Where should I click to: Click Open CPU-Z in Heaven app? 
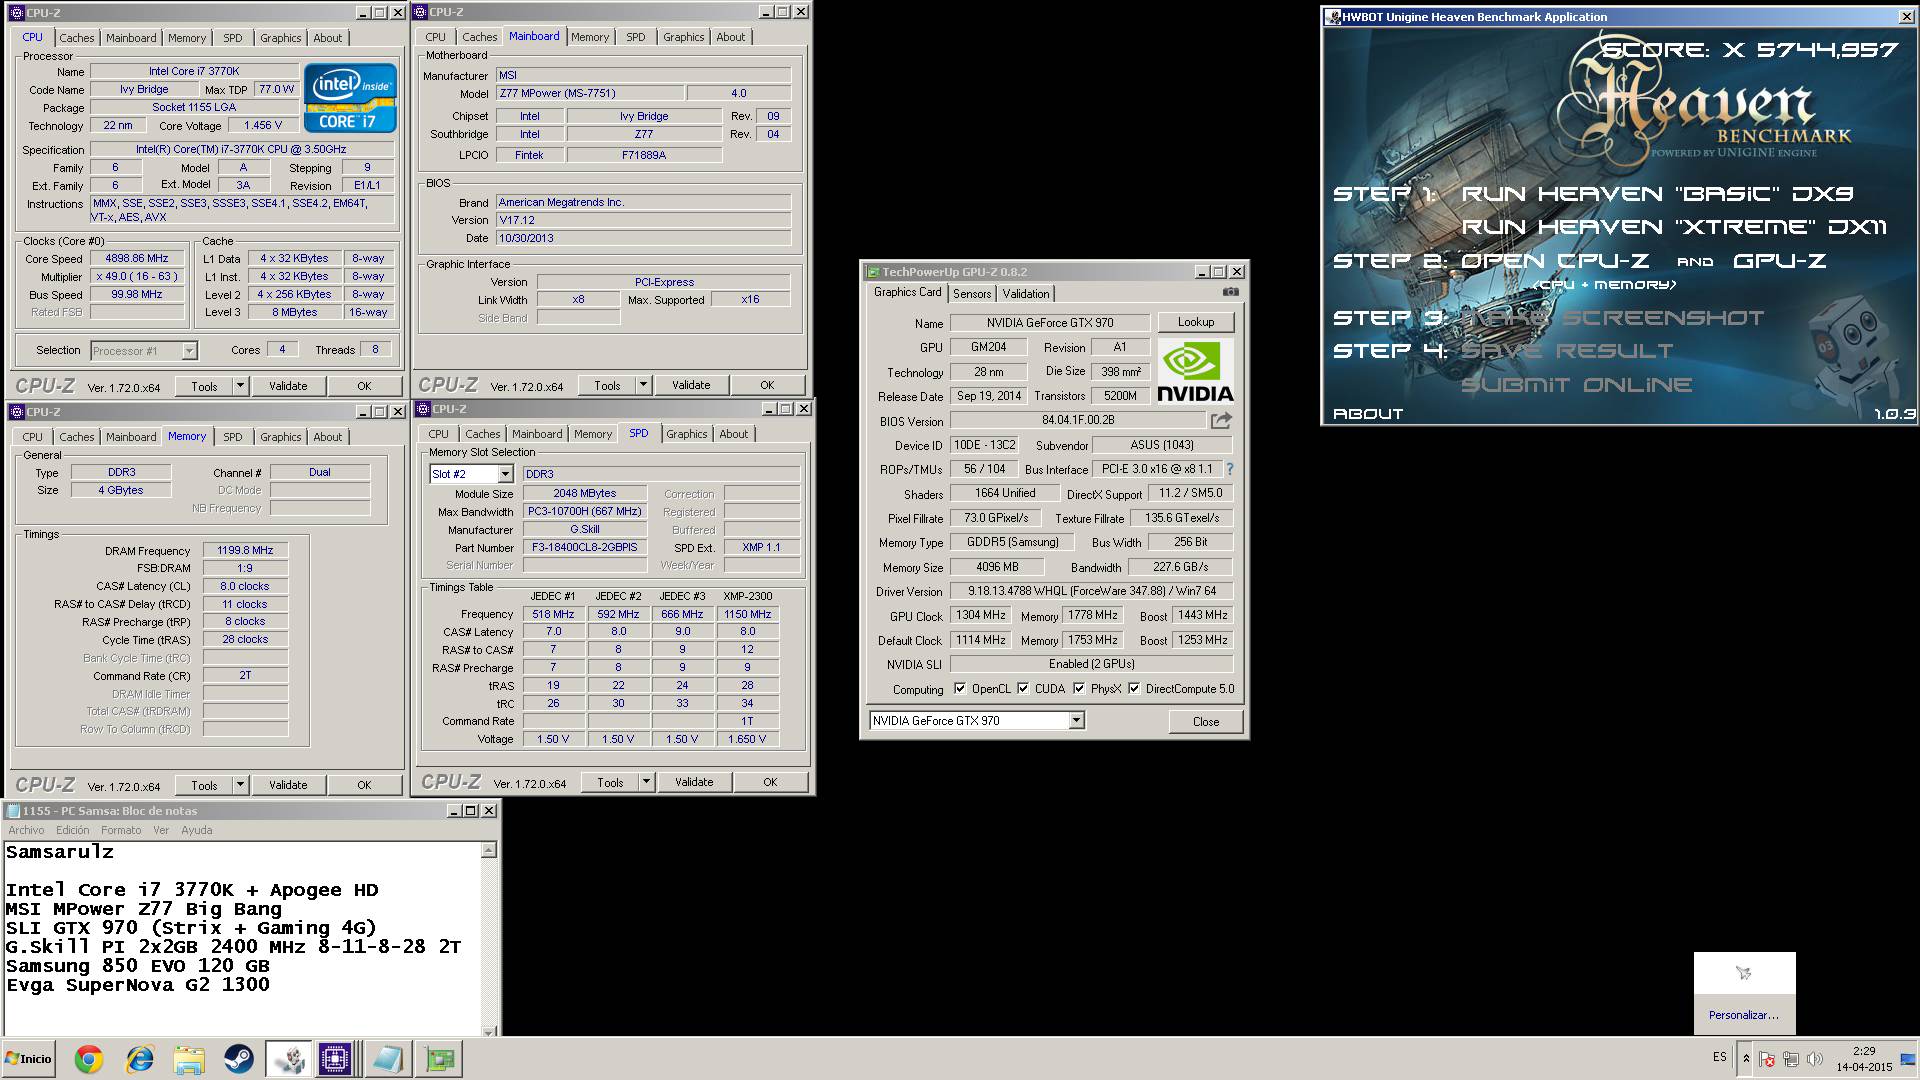coord(1555,261)
